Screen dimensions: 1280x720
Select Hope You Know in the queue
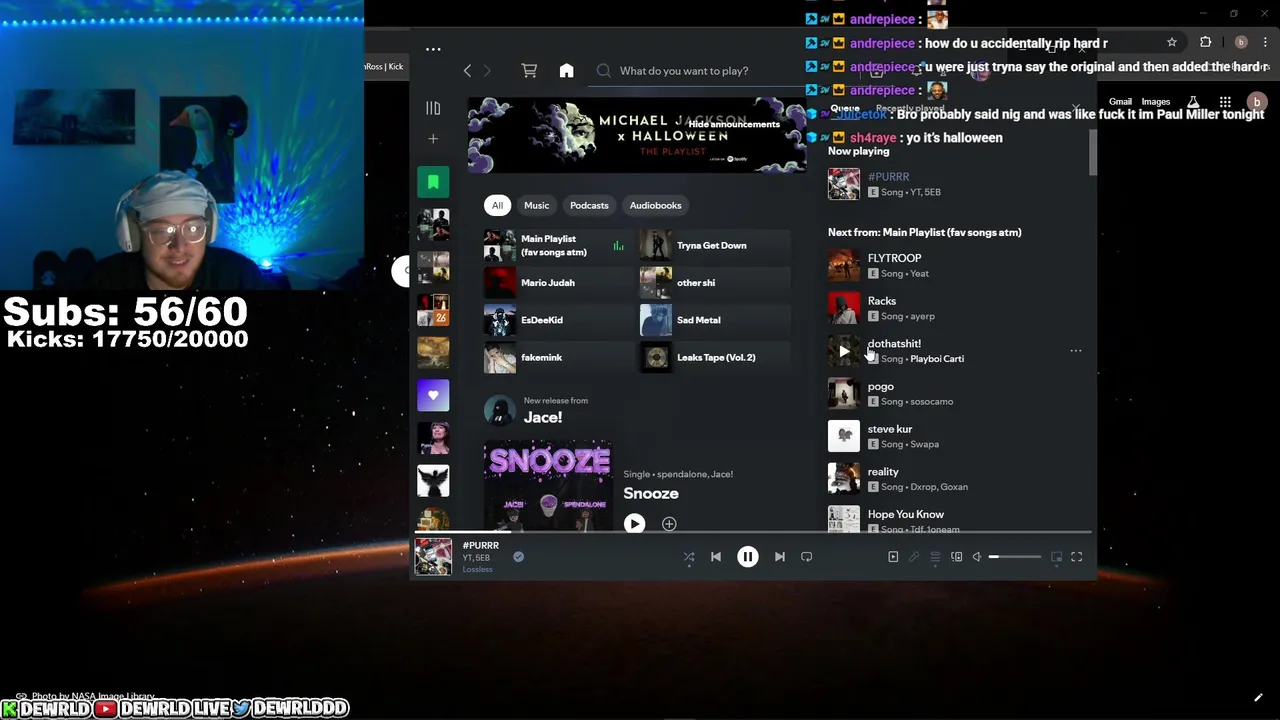tap(950, 519)
